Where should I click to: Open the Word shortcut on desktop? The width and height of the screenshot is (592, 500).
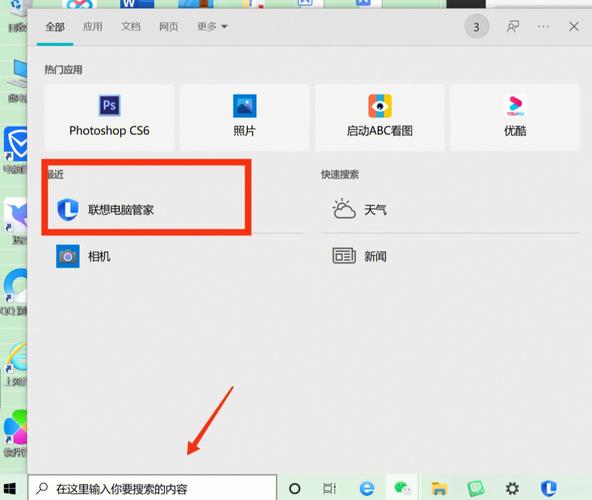tap(137, 4)
